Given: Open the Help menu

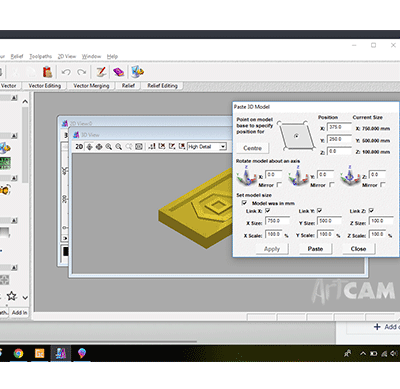Looking at the screenshot, I should [x=112, y=56].
